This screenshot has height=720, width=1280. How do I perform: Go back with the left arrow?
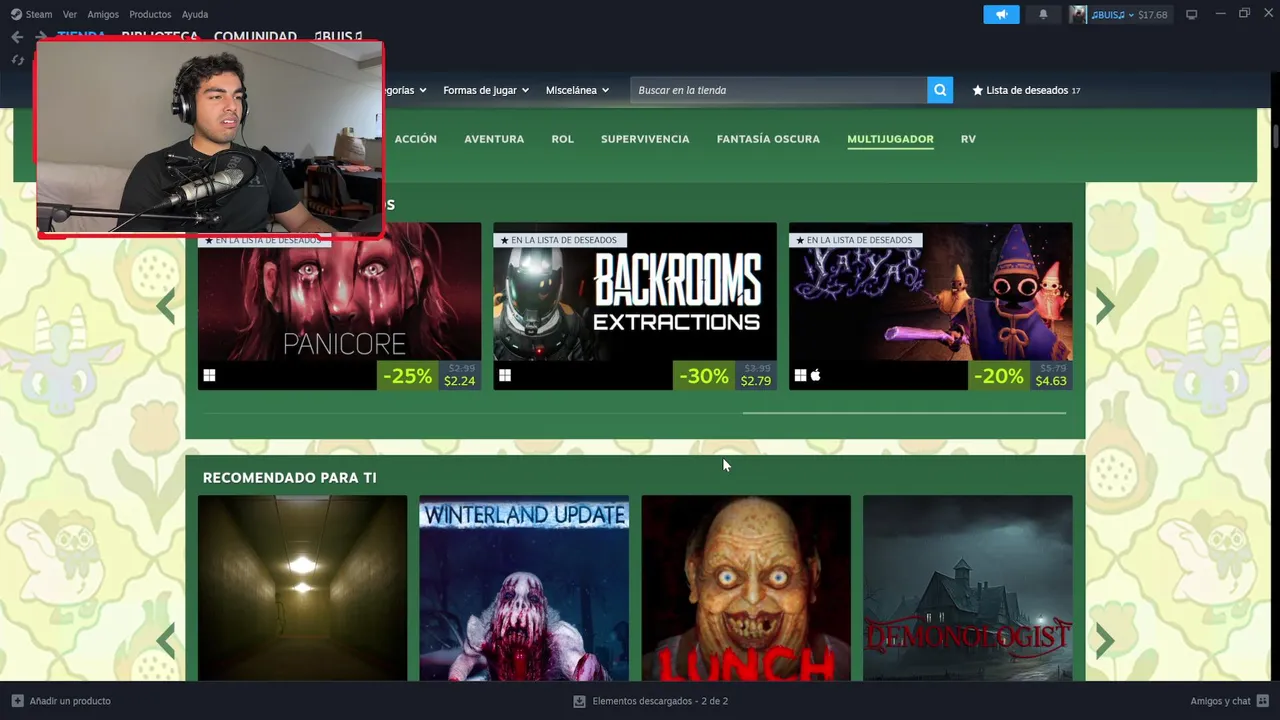17,37
